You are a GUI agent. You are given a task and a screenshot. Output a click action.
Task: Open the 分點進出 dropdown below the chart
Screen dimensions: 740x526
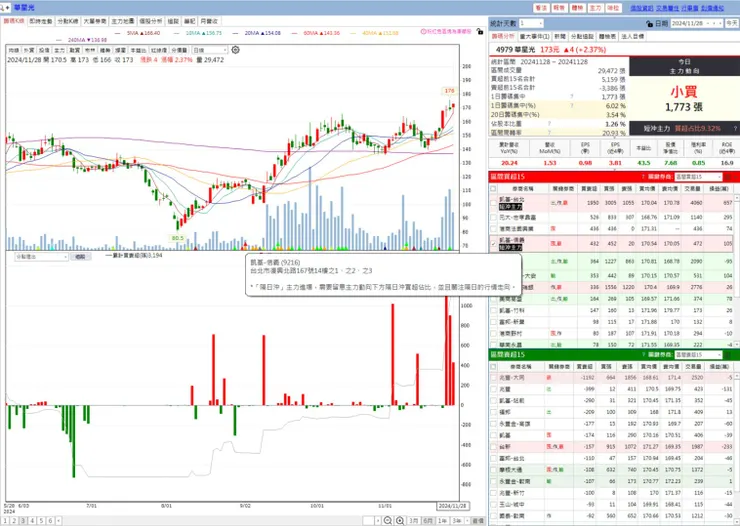click(x=42, y=257)
